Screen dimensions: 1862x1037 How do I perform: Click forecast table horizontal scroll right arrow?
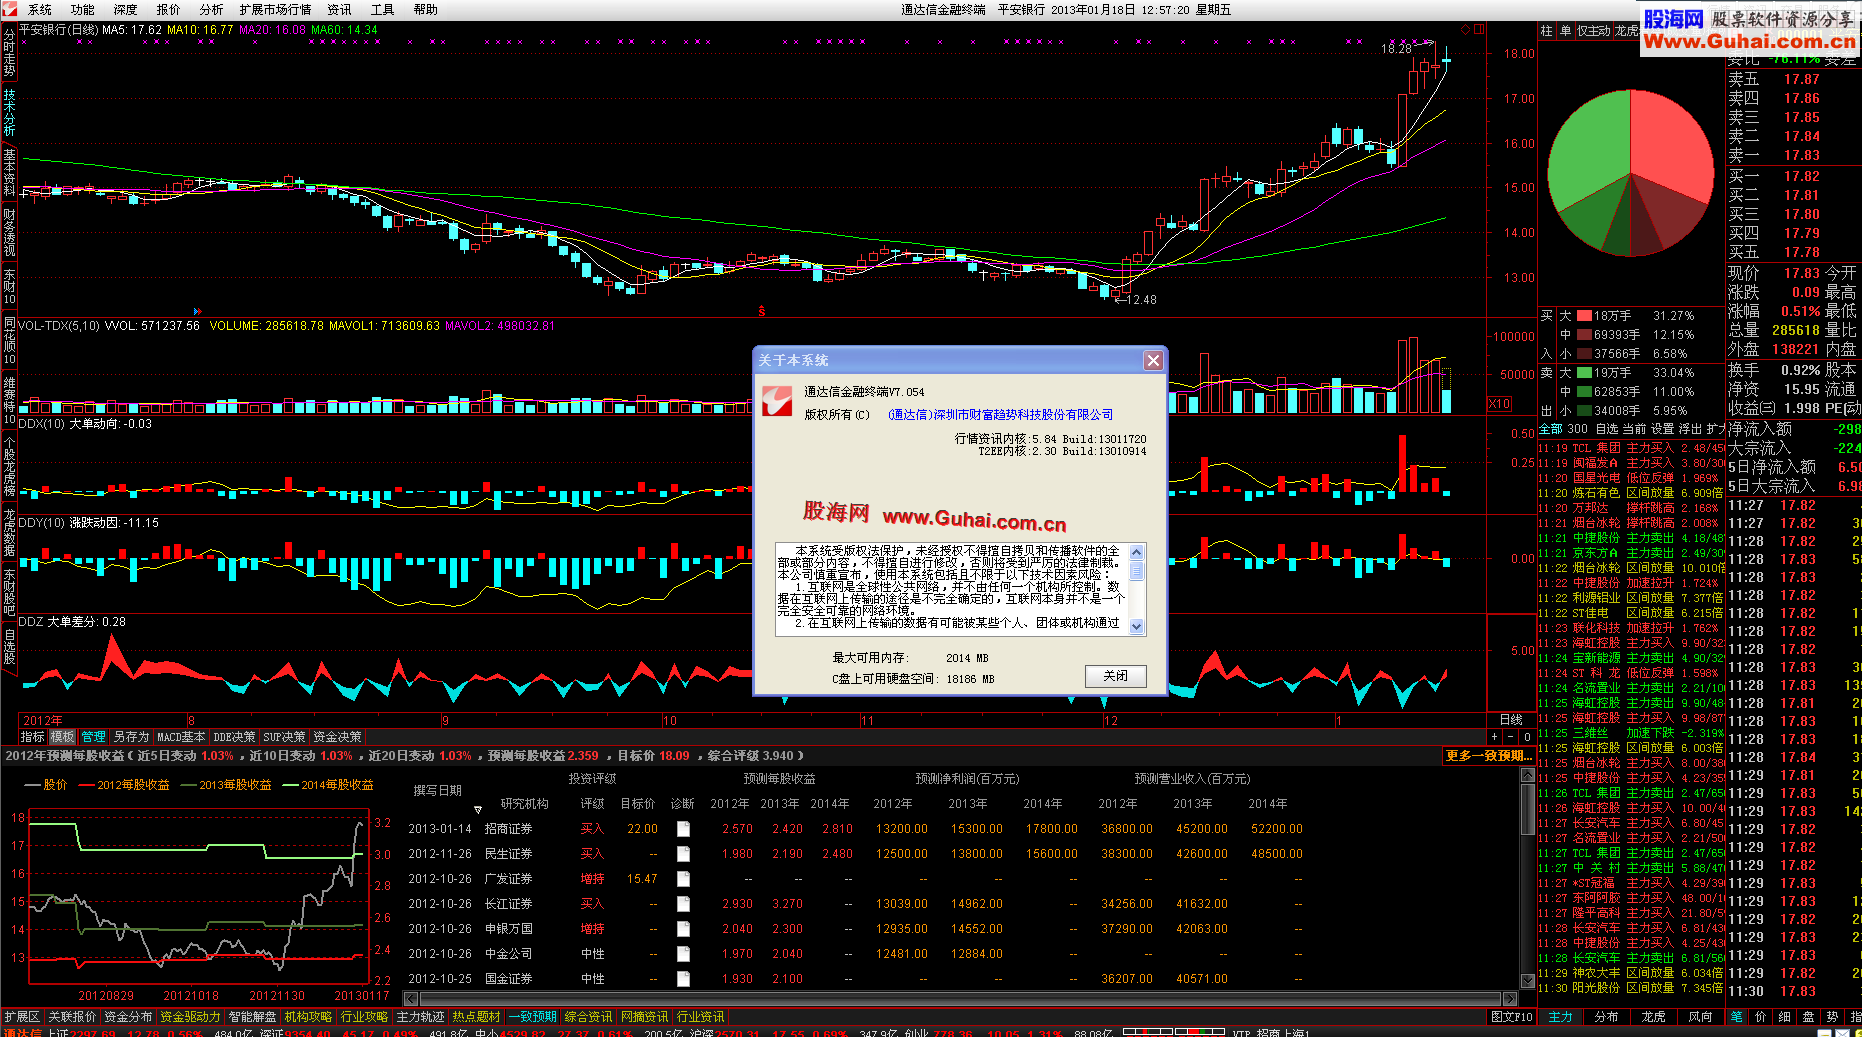tap(1510, 999)
